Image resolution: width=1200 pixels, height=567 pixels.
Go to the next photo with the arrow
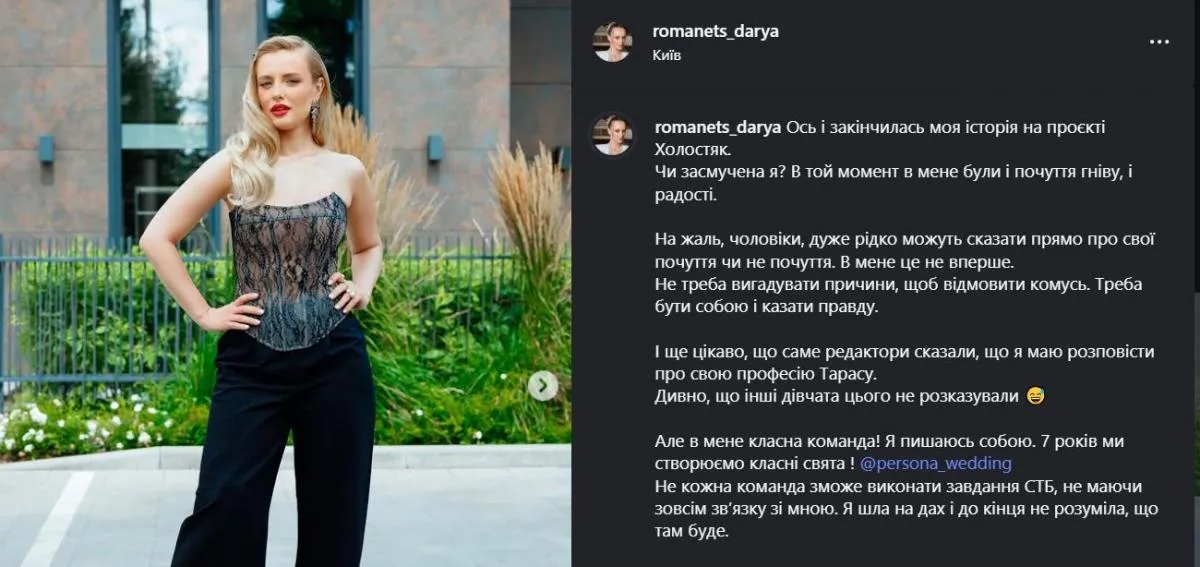pos(543,385)
